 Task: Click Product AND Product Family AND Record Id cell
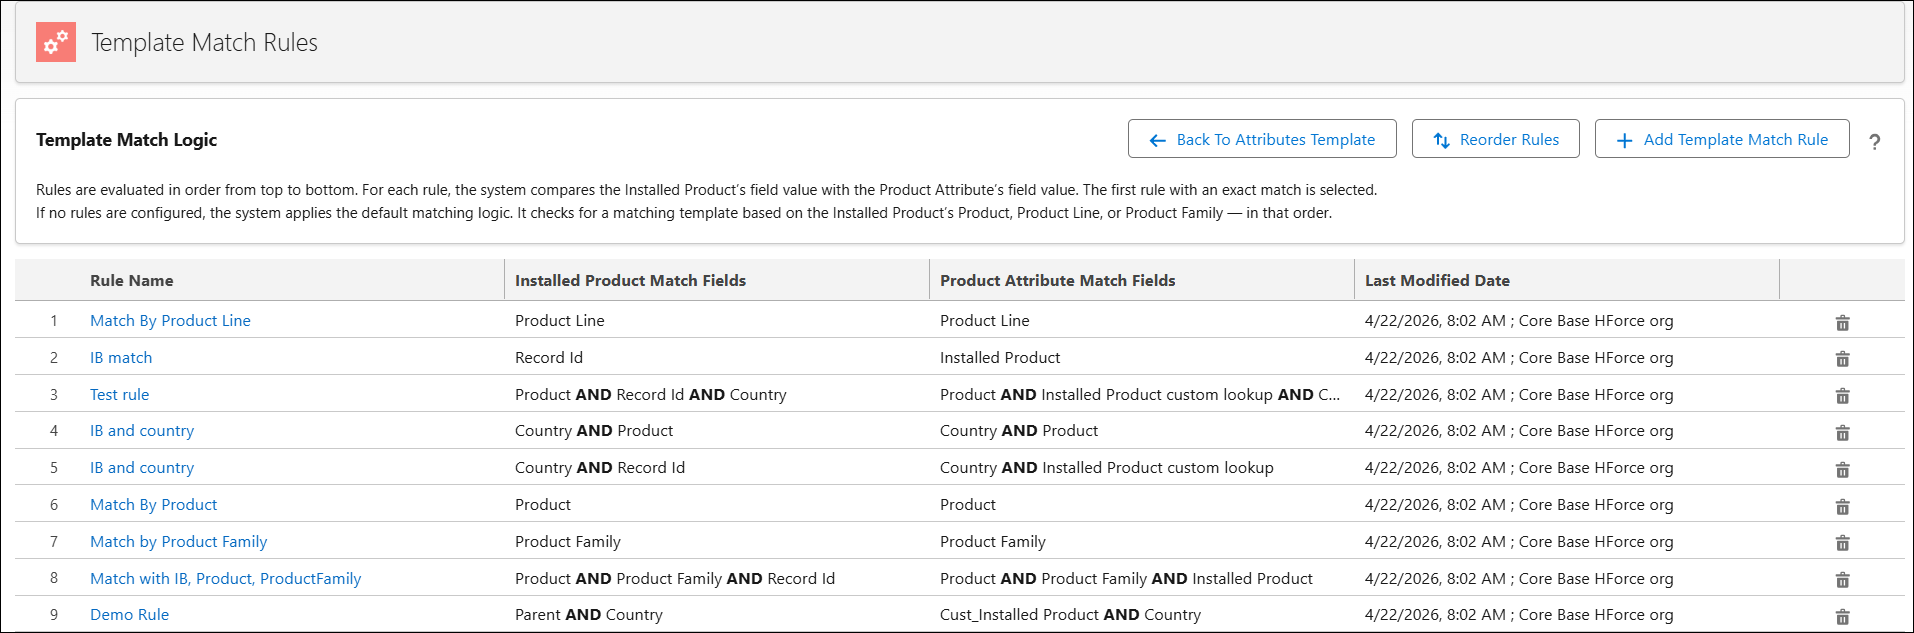(x=675, y=578)
